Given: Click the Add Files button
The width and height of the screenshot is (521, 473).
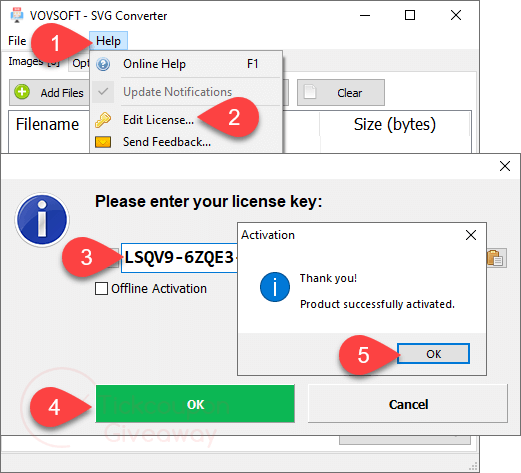Looking at the screenshot, I should tap(49, 92).
